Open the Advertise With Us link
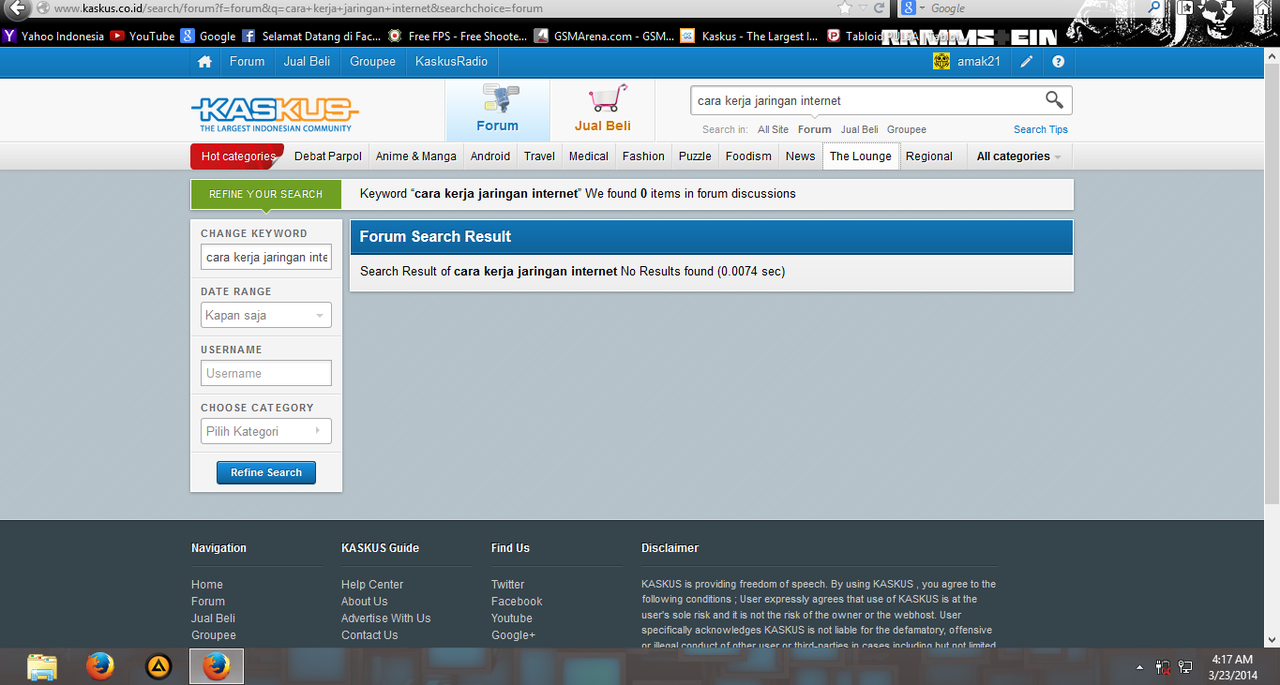Viewport: 1280px width, 685px height. click(386, 619)
